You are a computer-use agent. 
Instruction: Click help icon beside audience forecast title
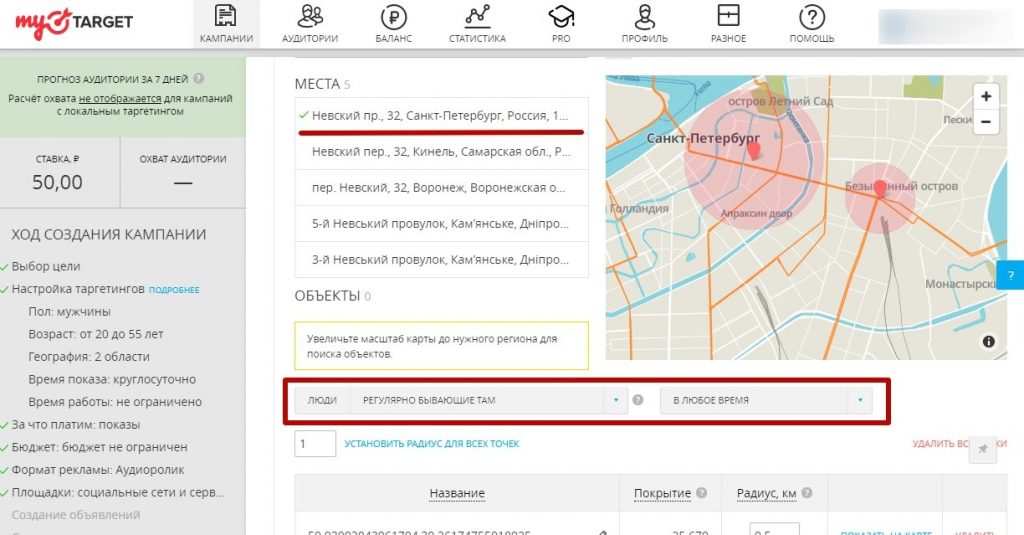click(199, 78)
